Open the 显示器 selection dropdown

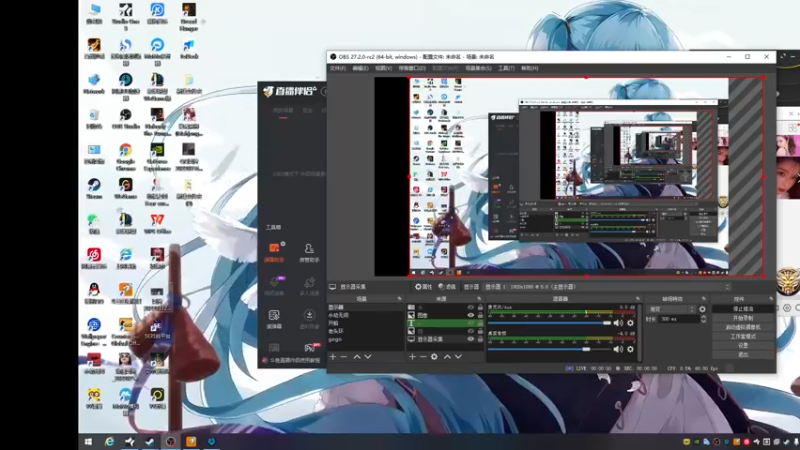click(x=607, y=287)
